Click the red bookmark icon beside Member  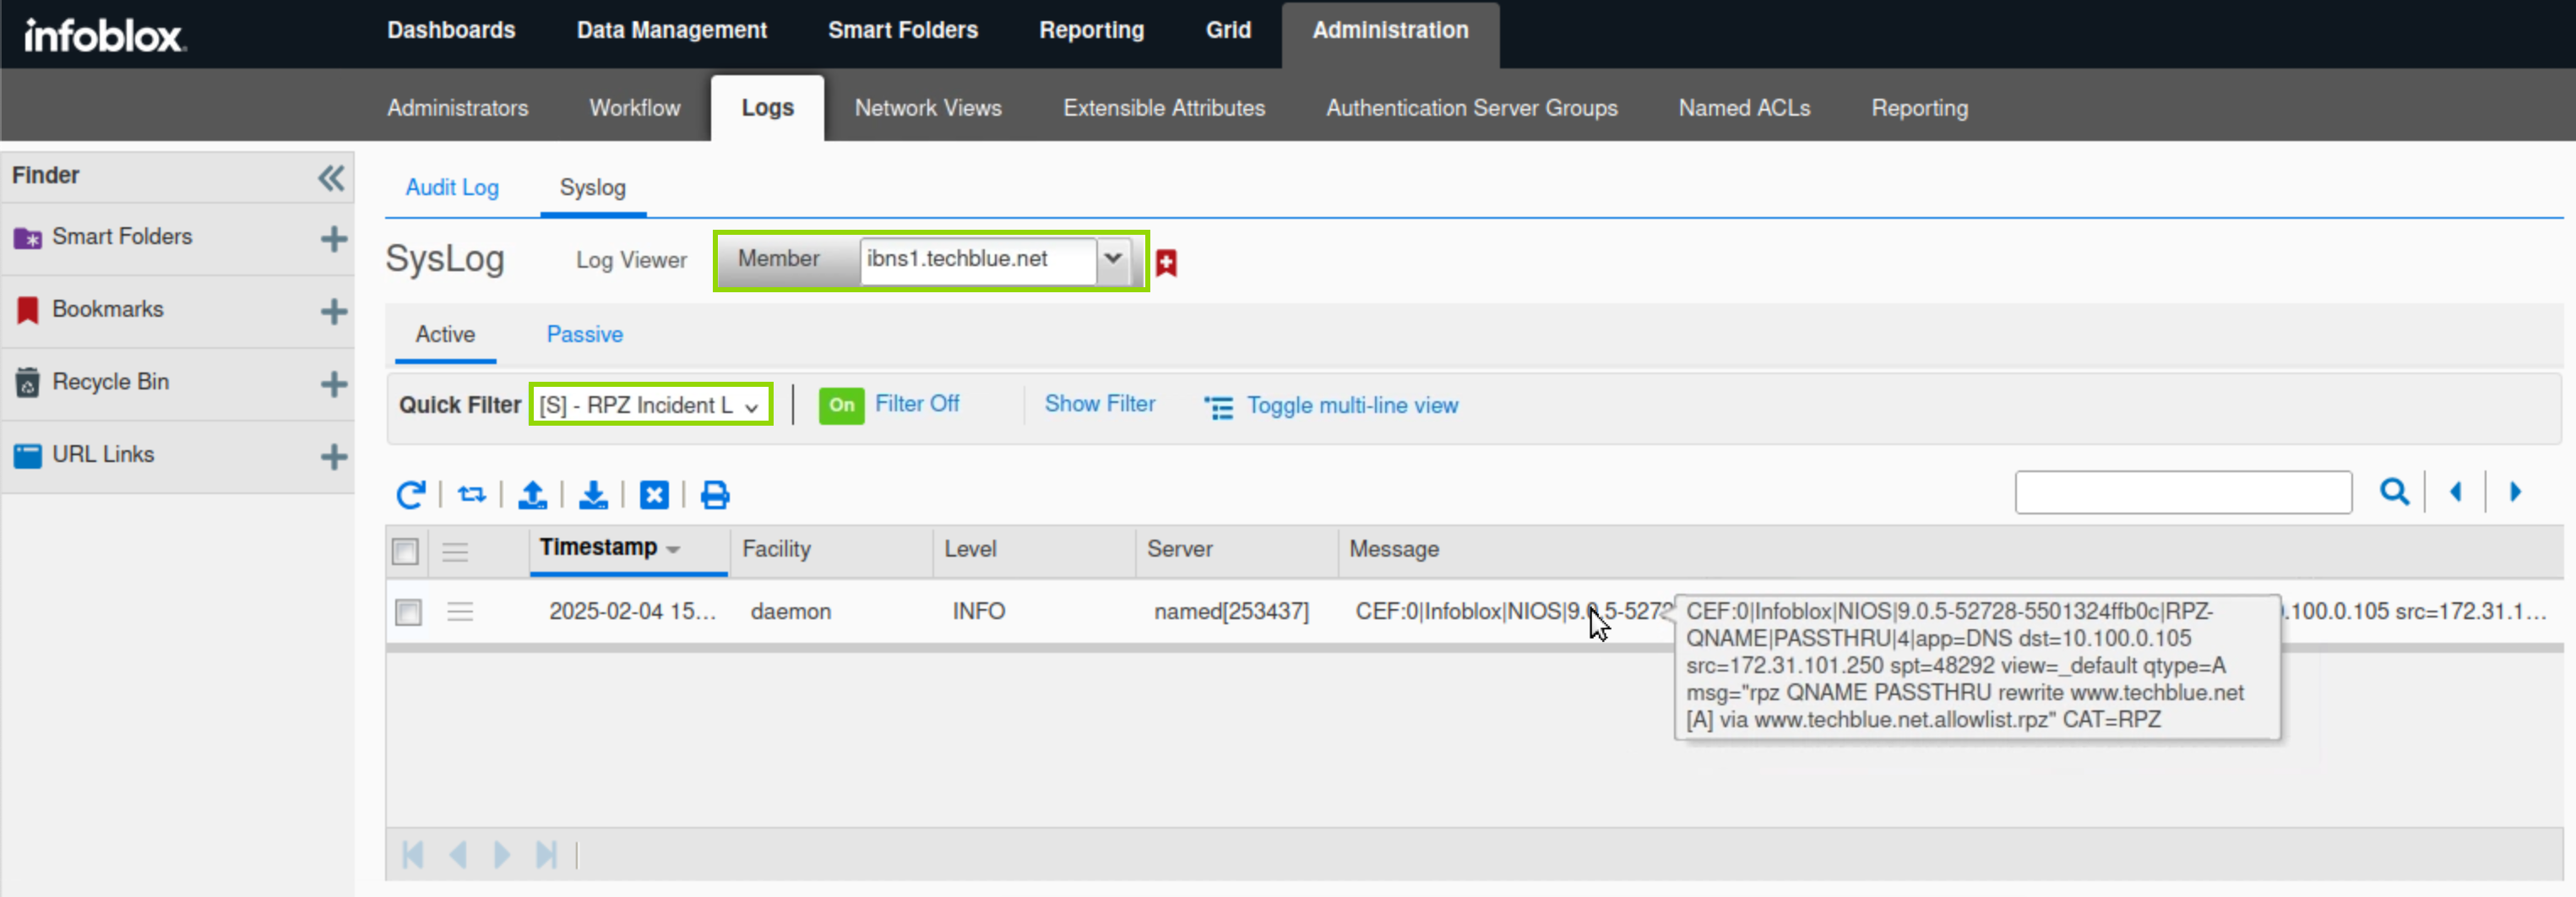tap(1166, 262)
